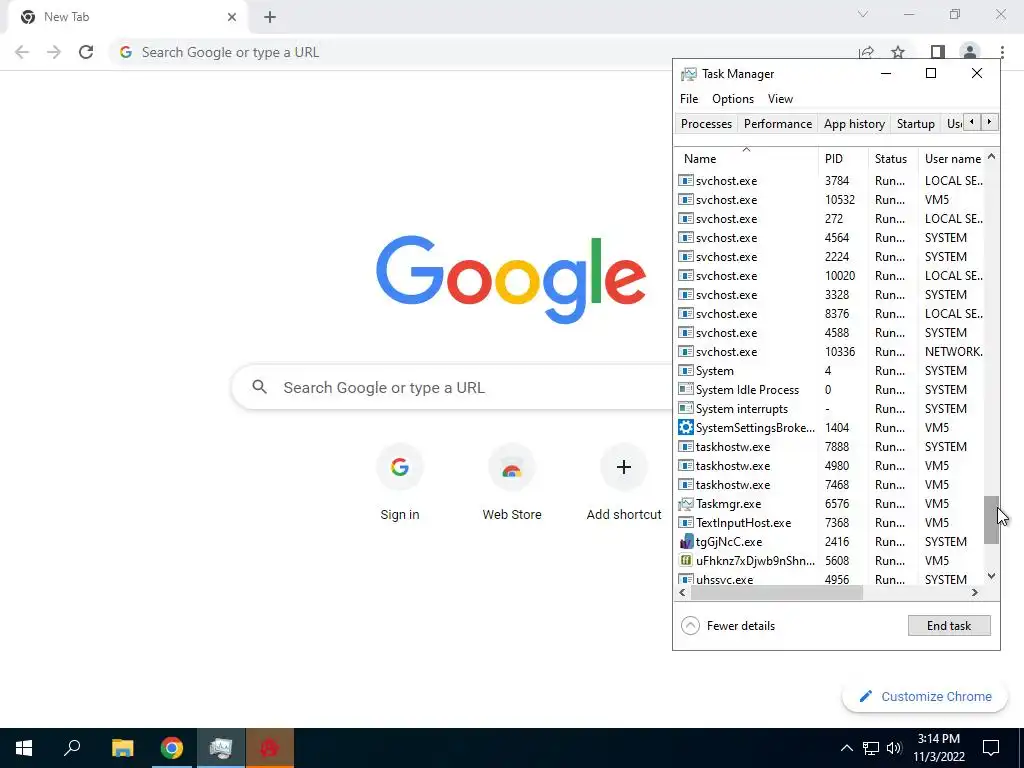1024x768 pixels.
Task: Open volume control in system tray
Action: (894, 748)
